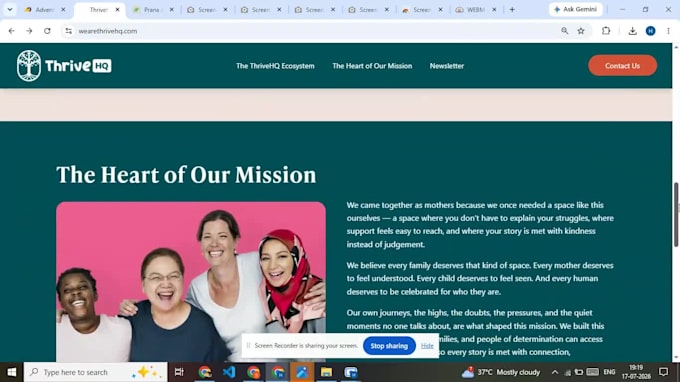The image size is (680, 382).
Task: Click the Contact Us button
Action: pos(622,65)
